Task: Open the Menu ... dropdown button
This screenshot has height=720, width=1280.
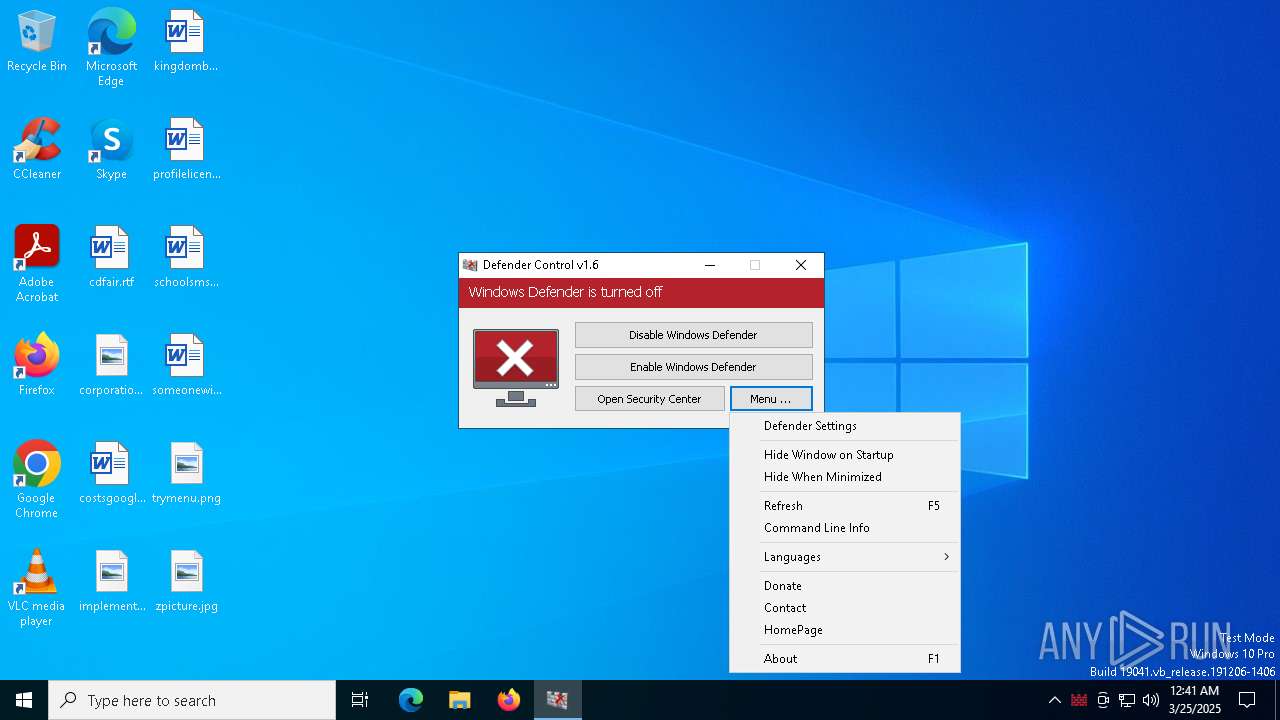Action: (771, 399)
